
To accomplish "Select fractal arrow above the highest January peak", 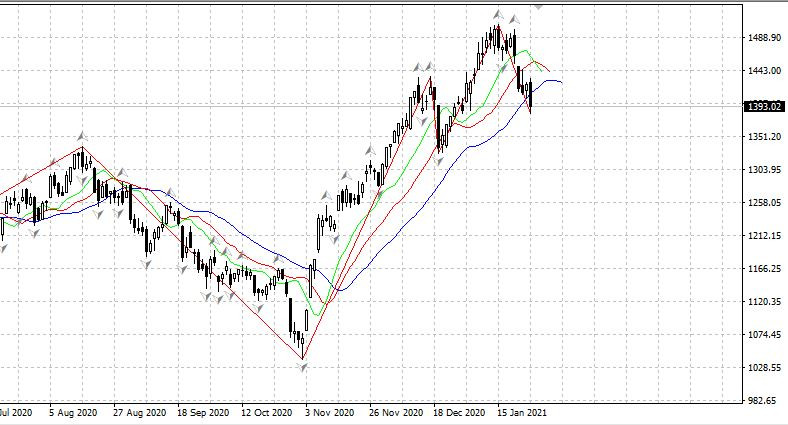I will pyautogui.click(x=499, y=14).
